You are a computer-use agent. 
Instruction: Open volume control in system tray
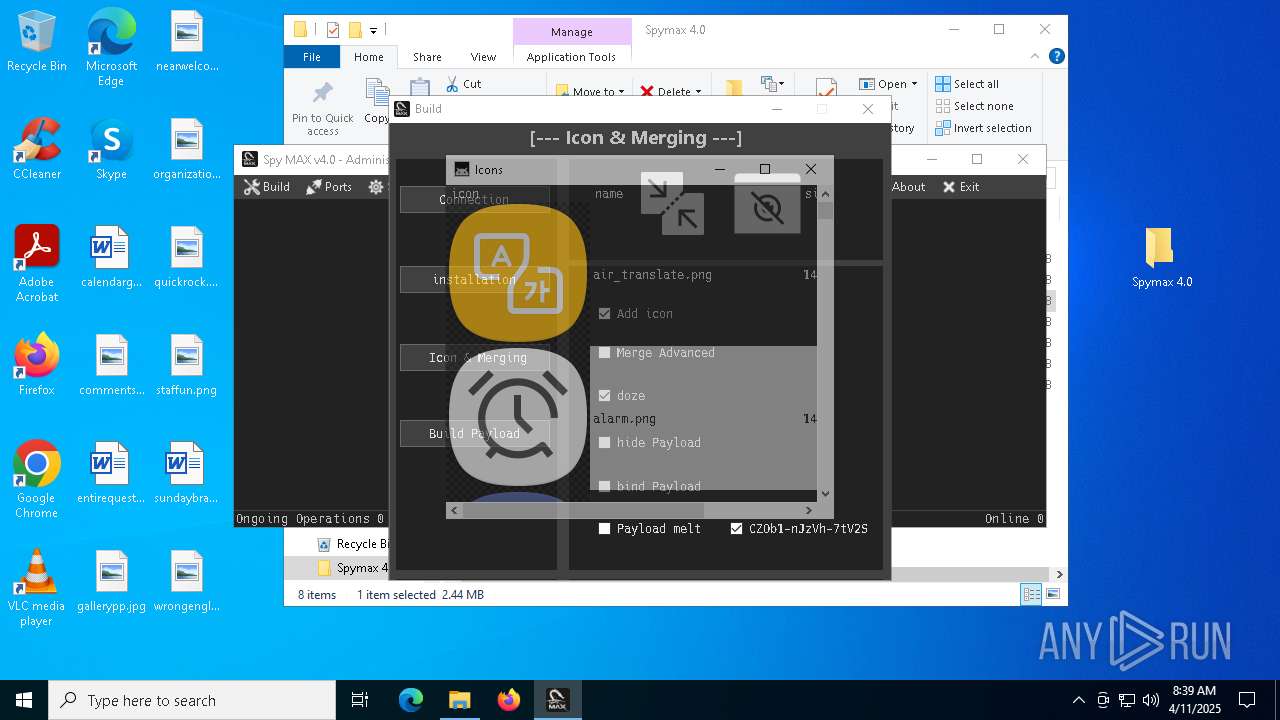1151,700
